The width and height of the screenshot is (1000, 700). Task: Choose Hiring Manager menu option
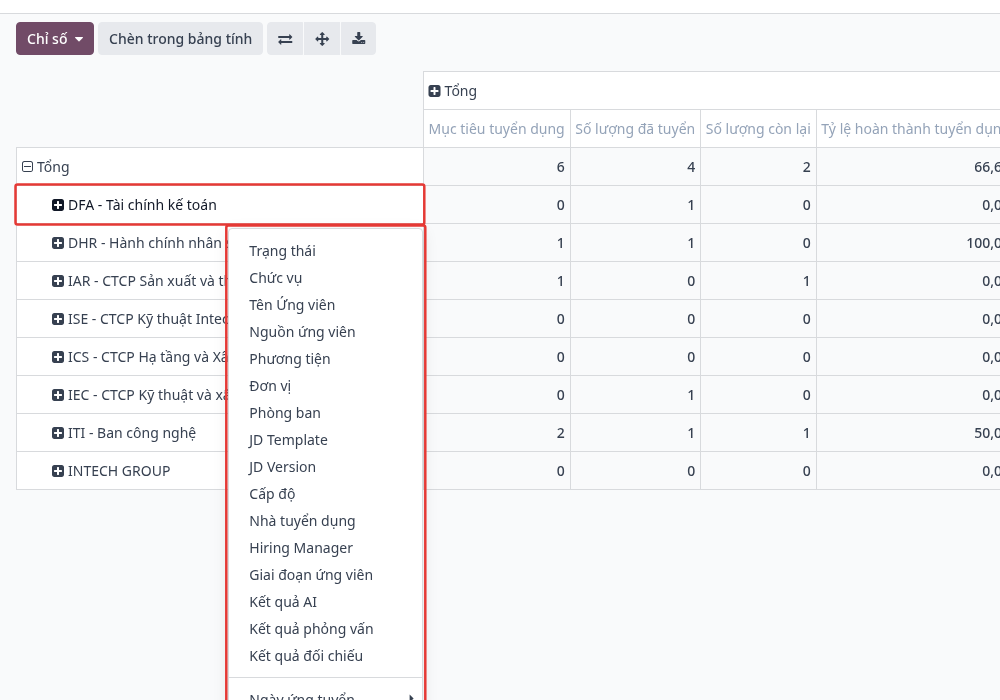325,548
